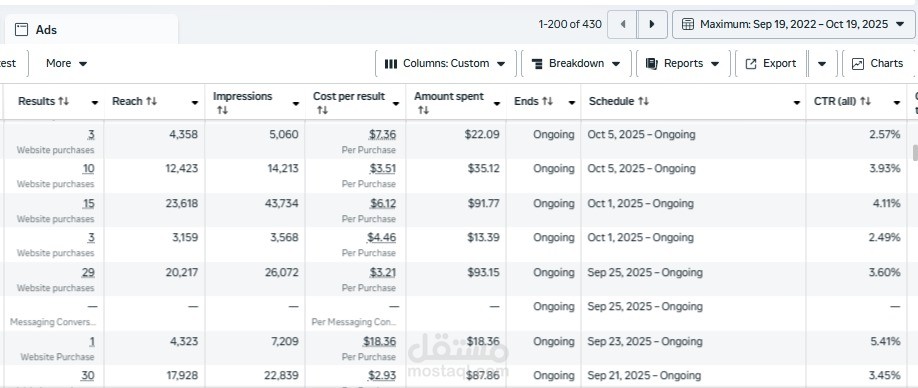Click the $18.36 cost per result
Viewport: 918px width, 388px height.
pos(379,341)
